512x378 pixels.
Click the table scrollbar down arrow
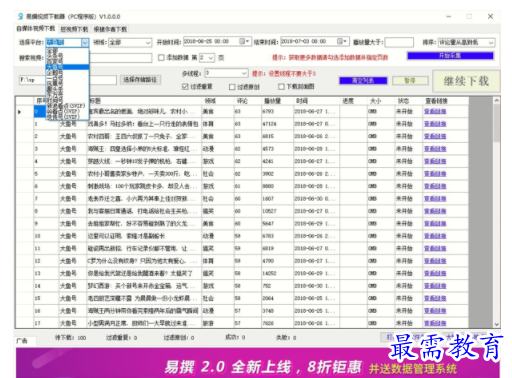coord(497,324)
